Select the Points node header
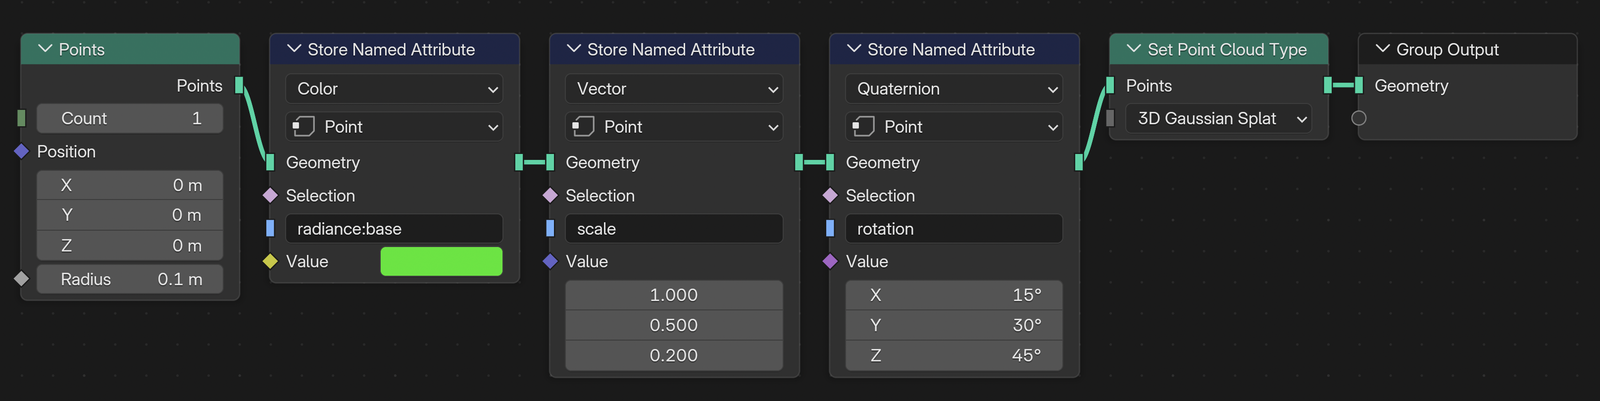Image resolution: width=1600 pixels, height=401 pixels. coord(130,49)
